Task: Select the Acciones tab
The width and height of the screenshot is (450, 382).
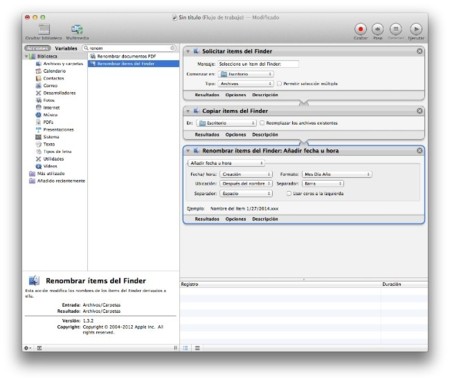Action: (x=37, y=48)
